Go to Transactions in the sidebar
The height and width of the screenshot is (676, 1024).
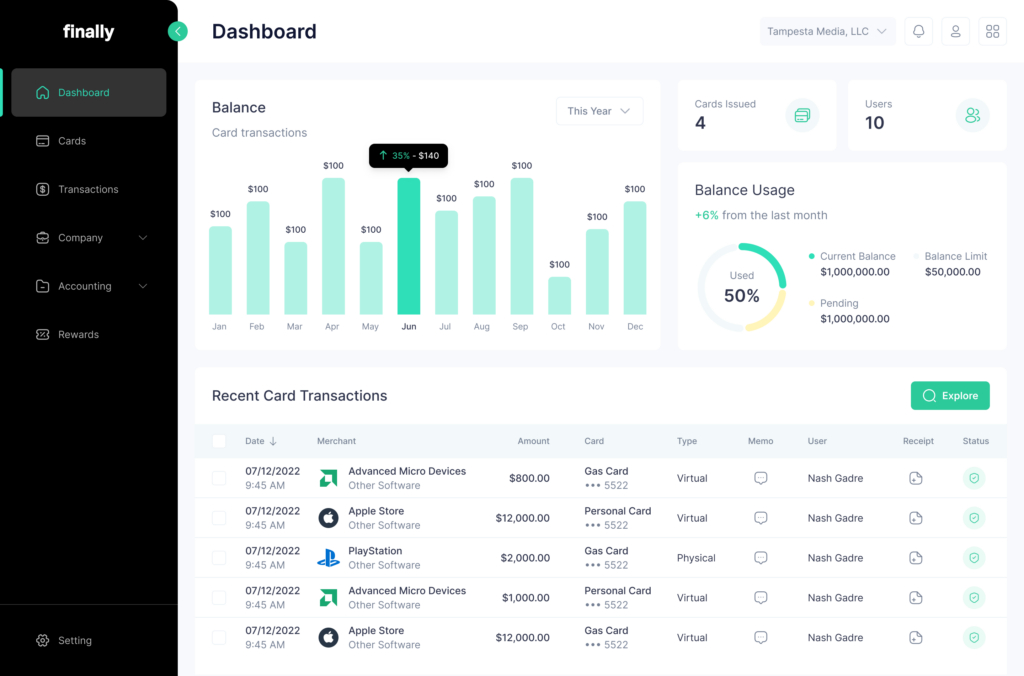coord(88,189)
